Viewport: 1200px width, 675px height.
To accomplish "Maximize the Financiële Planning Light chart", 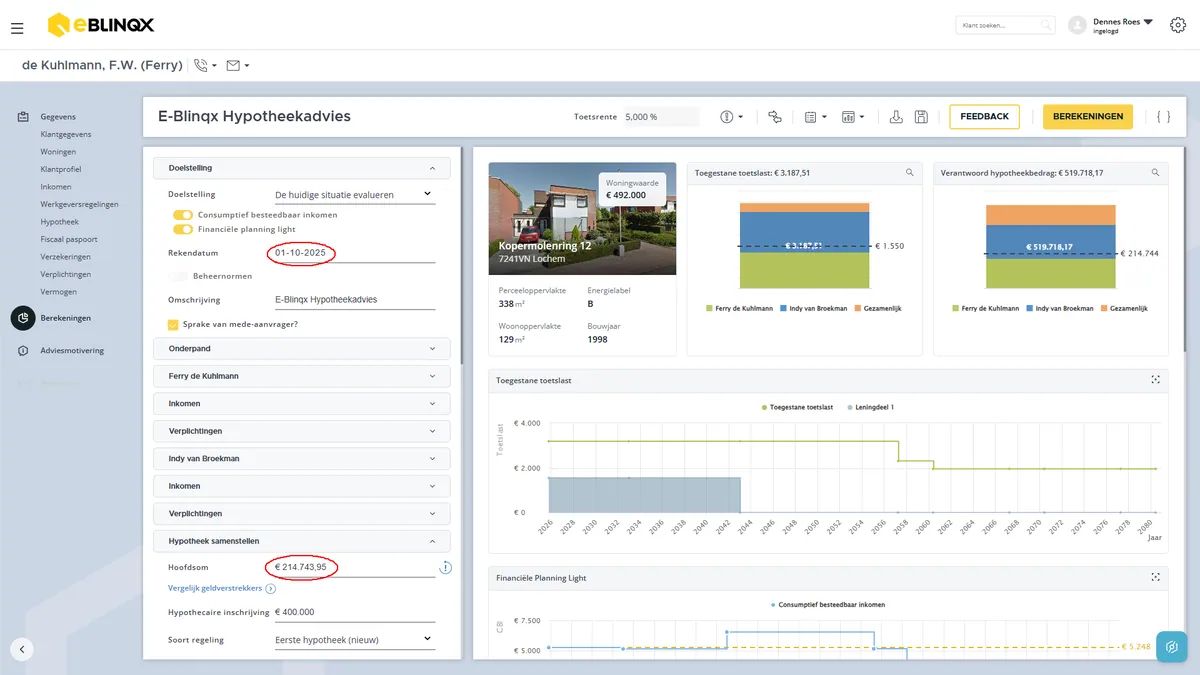I will [1155, 578].
